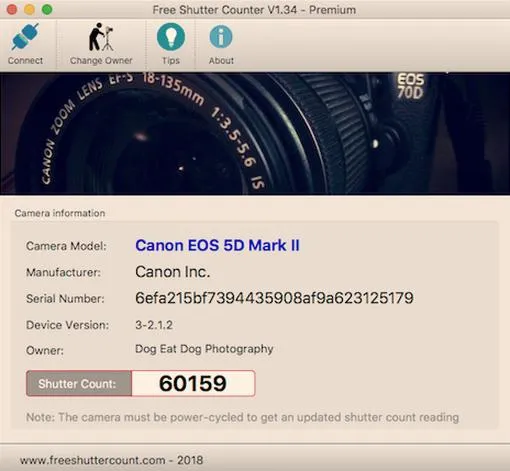The height and width of the screenshot is (471, 510).
Task: Click the shutter count value 60159
Action: coord(193,383)
